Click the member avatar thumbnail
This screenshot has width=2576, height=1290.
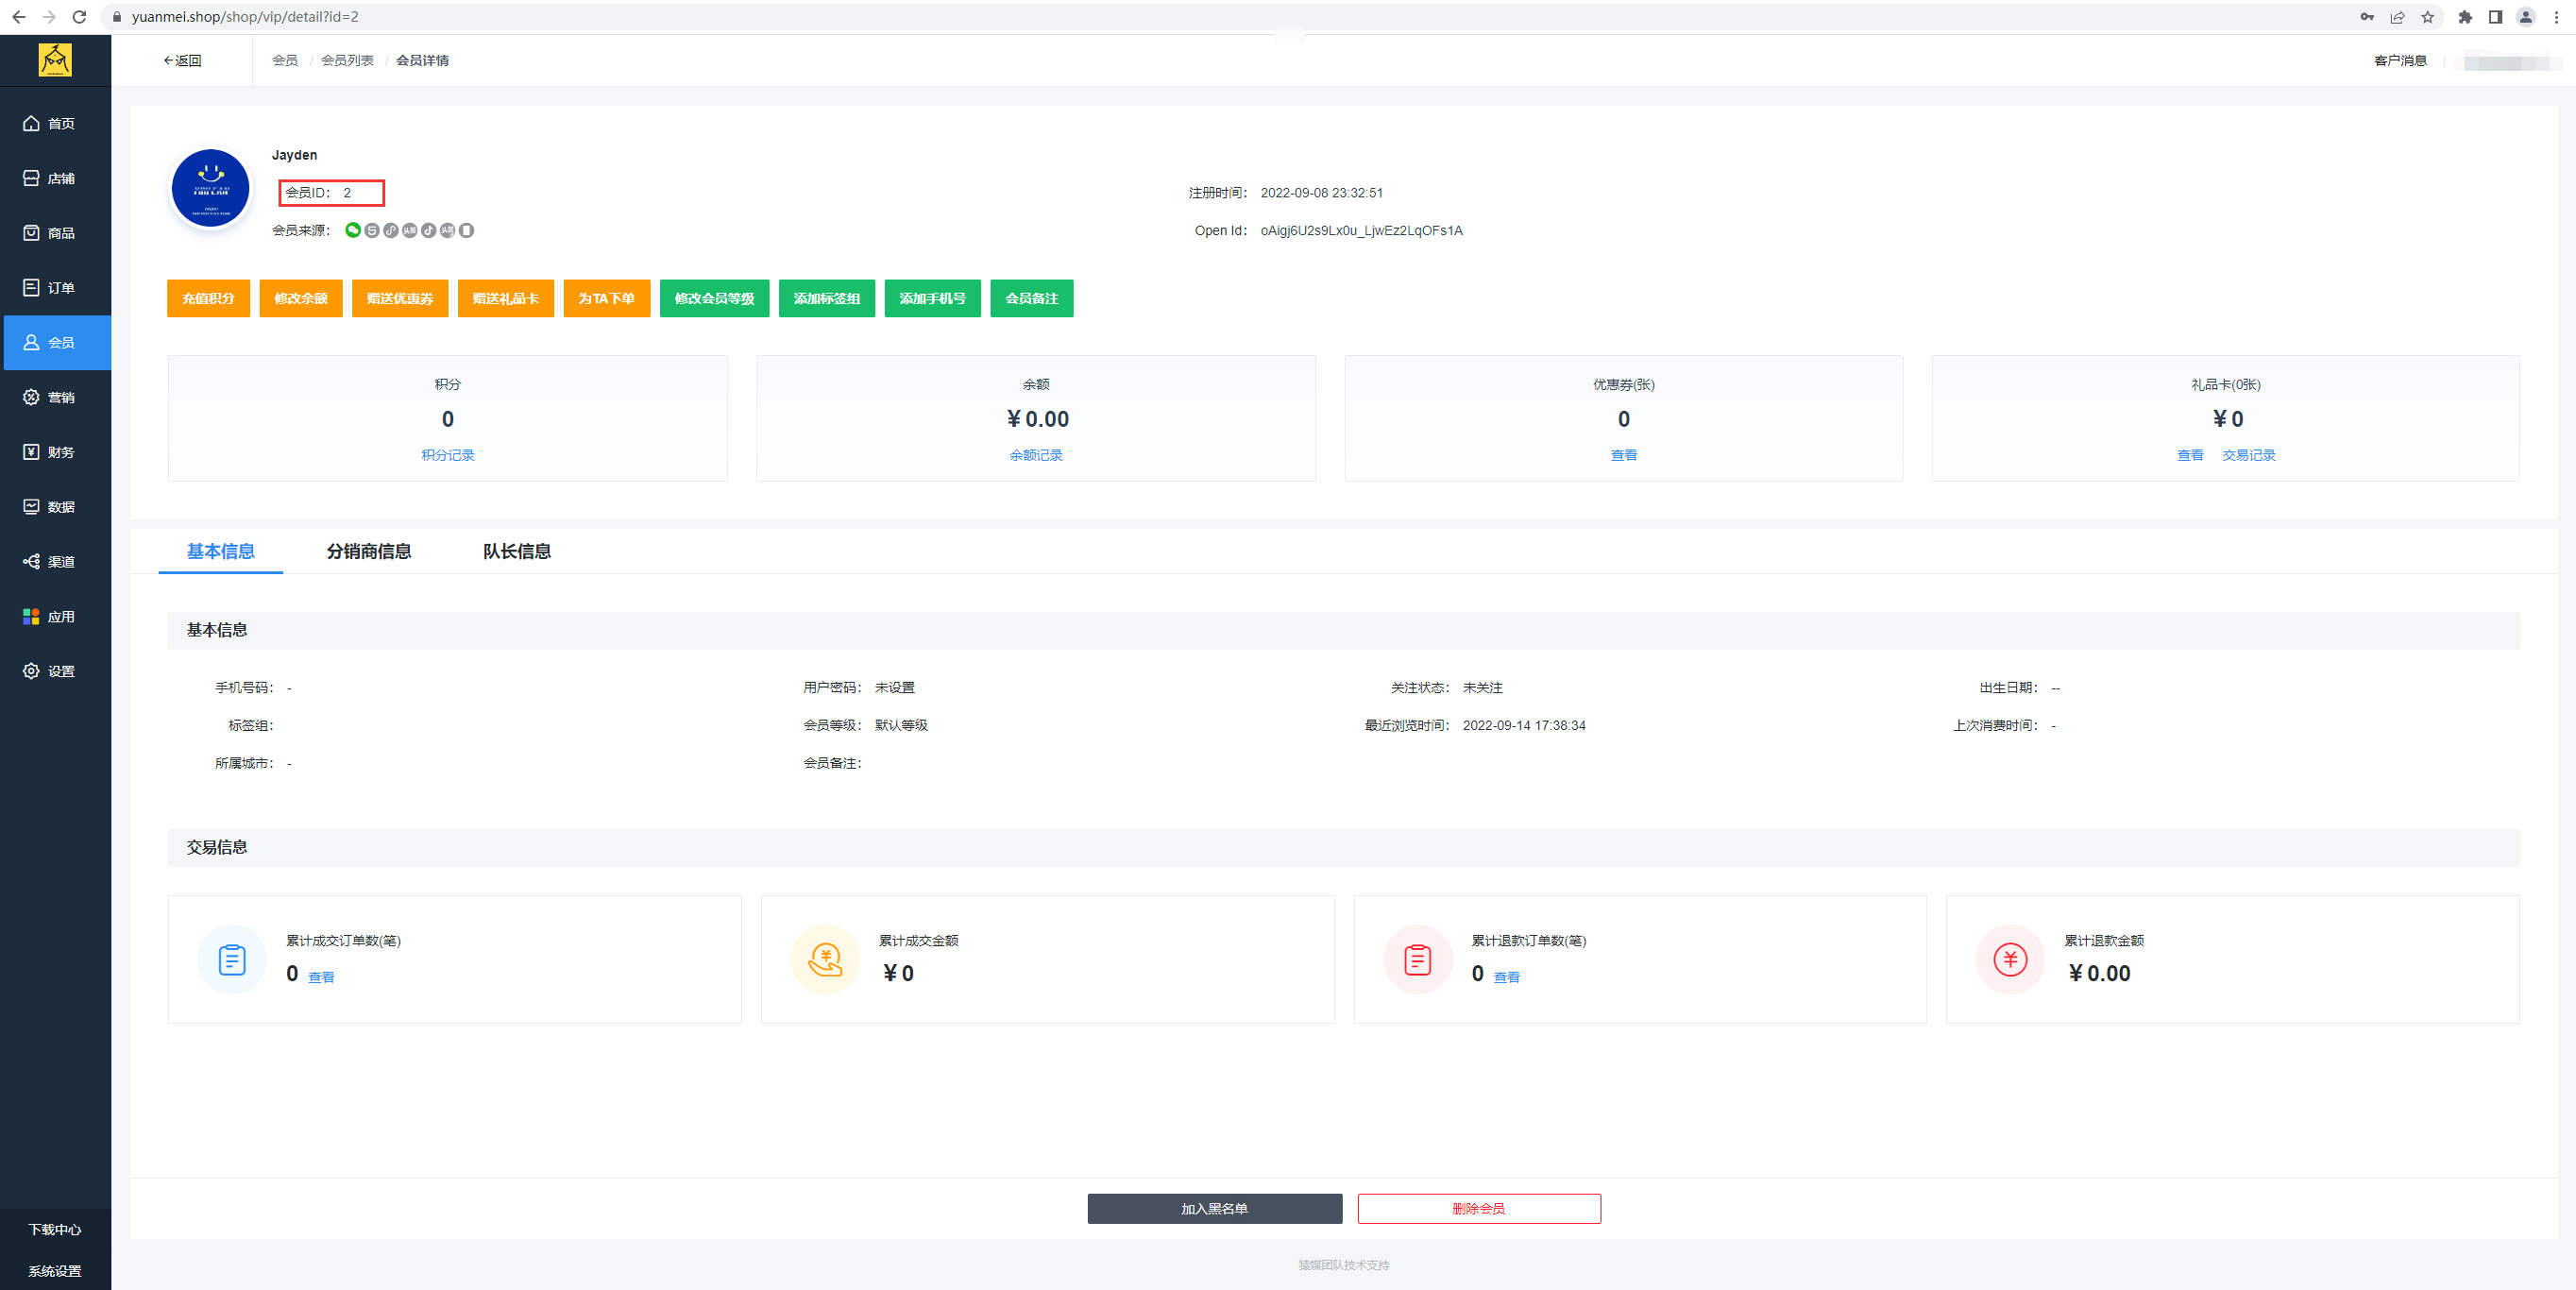click(210, 188)
